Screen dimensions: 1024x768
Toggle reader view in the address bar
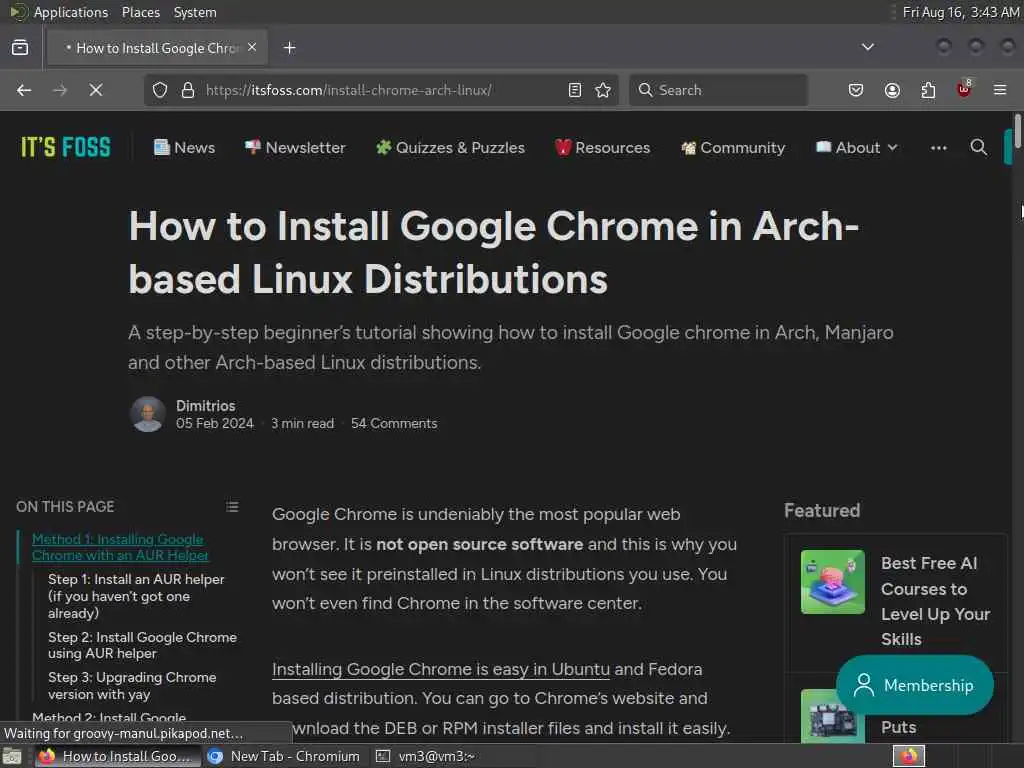pyautogui.click(x=575, y=90)
